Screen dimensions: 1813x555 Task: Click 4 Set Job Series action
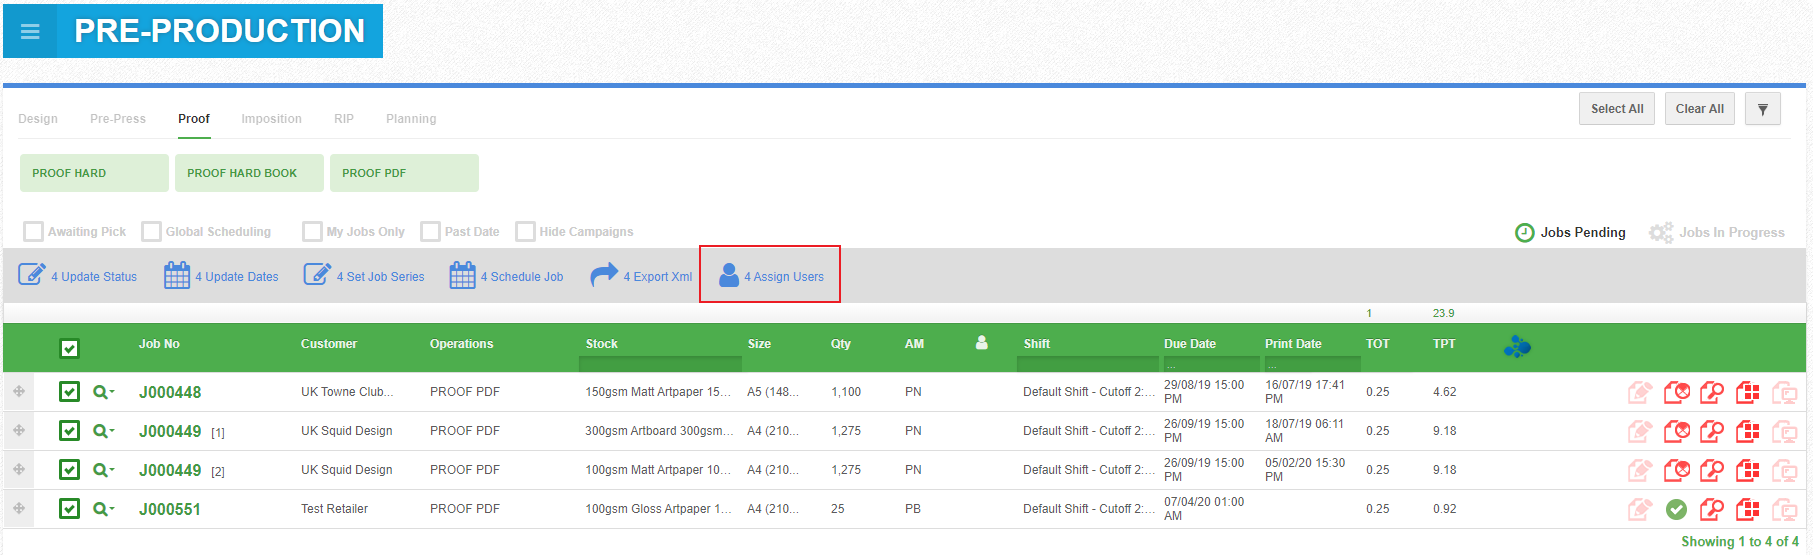coord(364,276)
